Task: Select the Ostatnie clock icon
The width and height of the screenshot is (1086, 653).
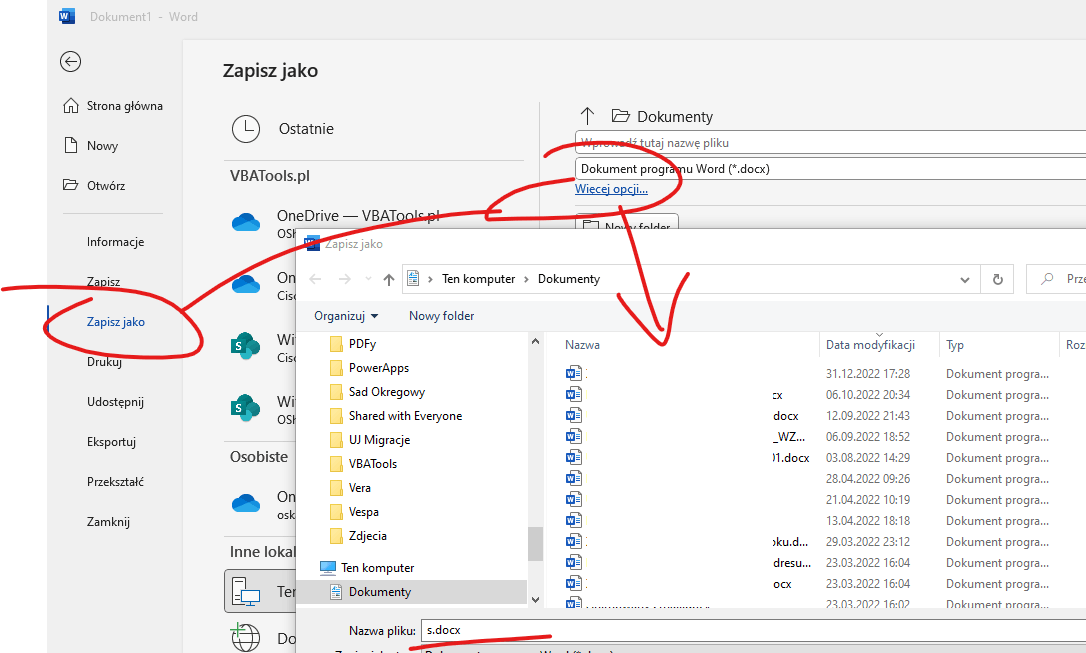Action: coord(246,129)
